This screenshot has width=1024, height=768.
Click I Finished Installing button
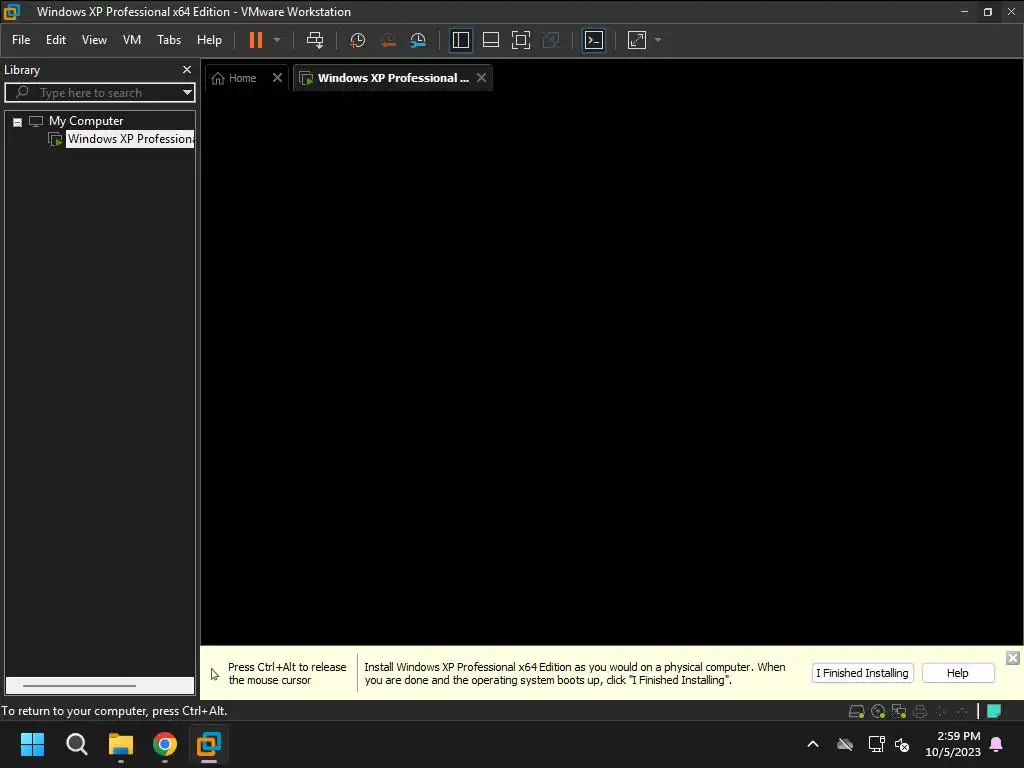[x=862, y=673]
